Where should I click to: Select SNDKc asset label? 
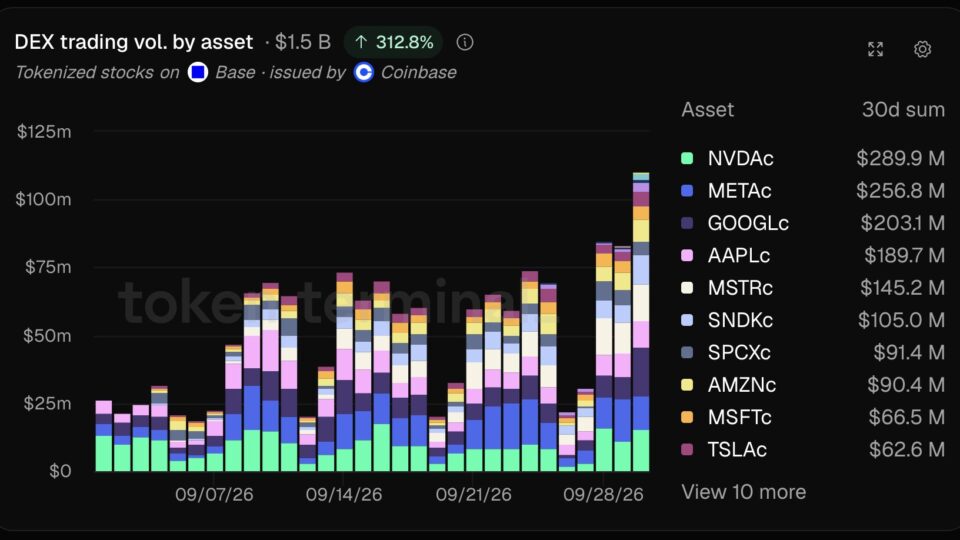[740, 320]
